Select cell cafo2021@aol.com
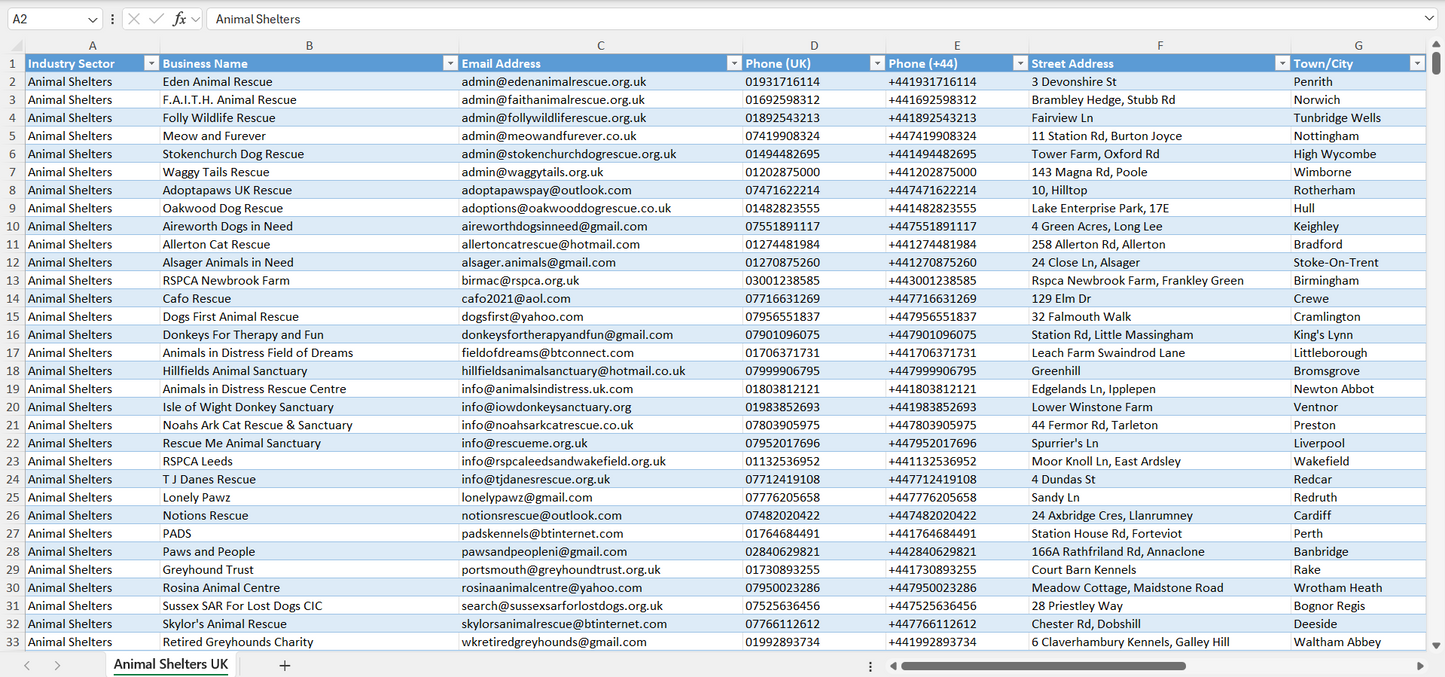The image size is (1445, 677). click(600, 299)
